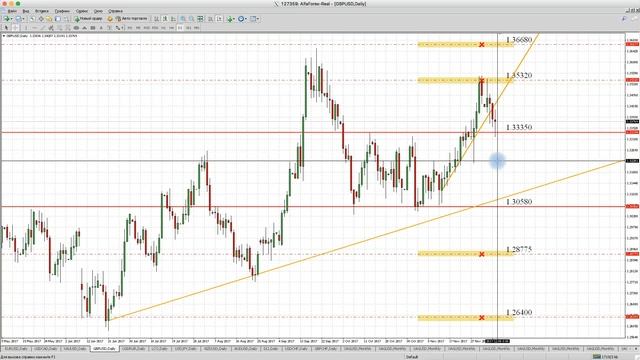Toggle Auto trading on or off
This screenshot has width=640, height=360.
(131, 19)
